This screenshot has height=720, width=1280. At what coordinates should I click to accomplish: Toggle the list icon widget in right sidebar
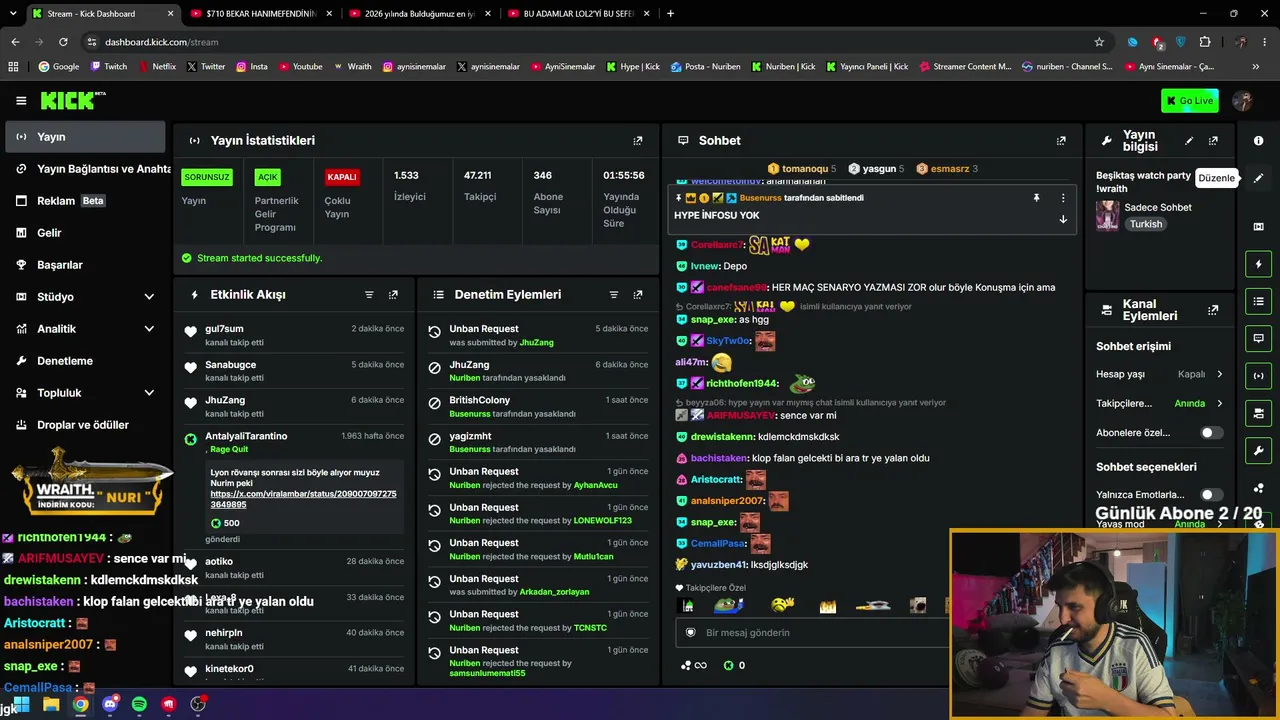(1258, 301)
